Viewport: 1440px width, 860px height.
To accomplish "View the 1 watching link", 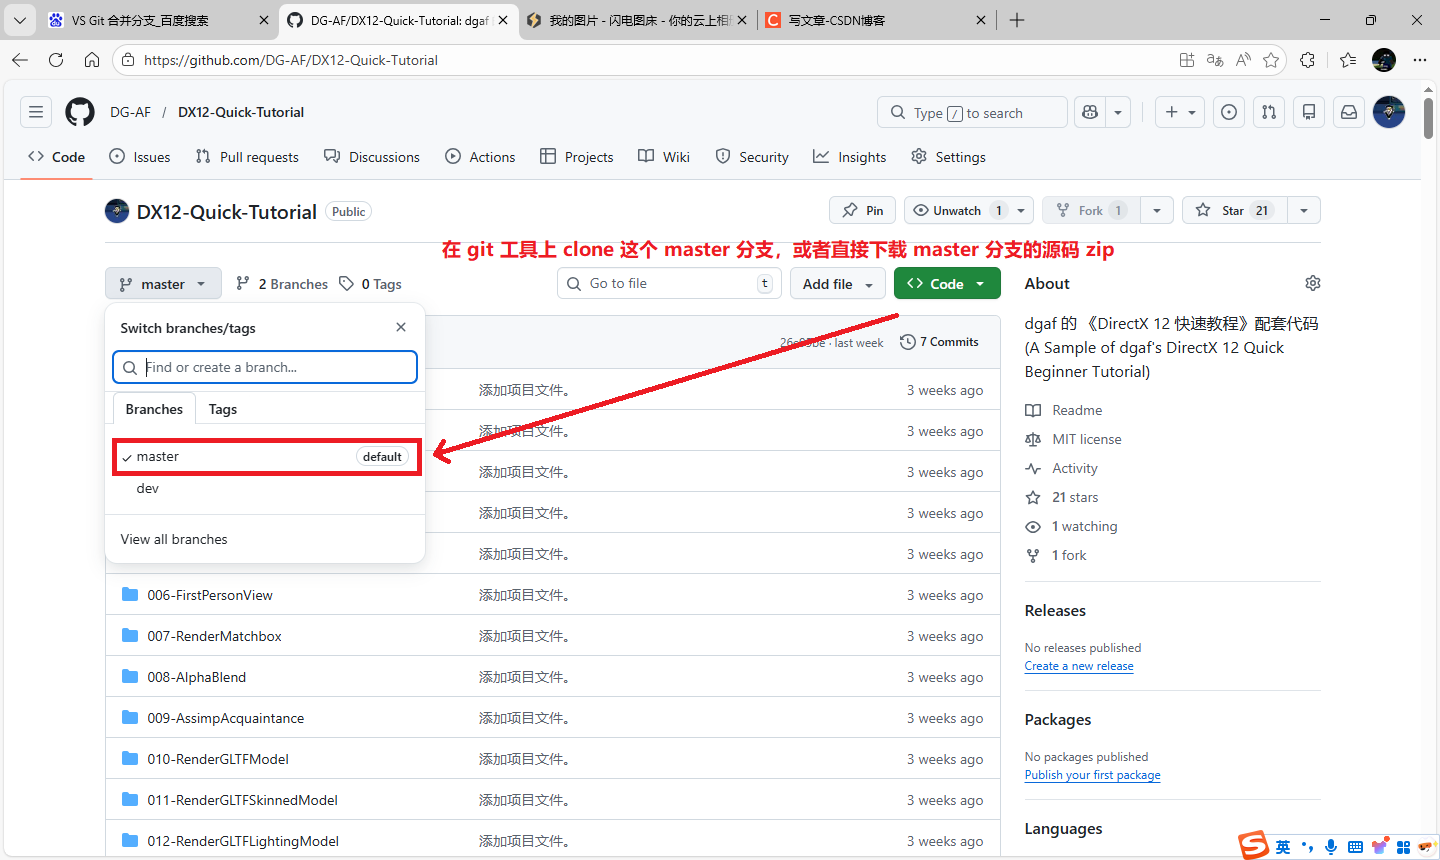I will coord(1071,526).
